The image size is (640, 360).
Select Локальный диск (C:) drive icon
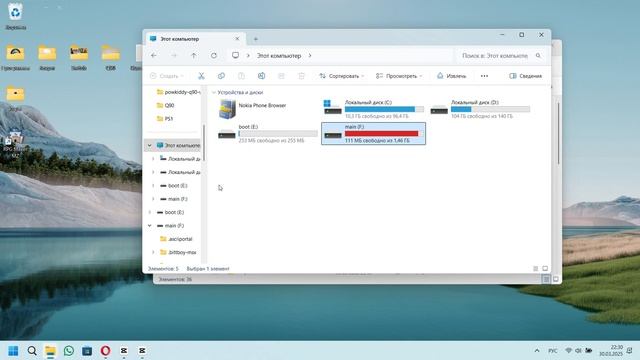(x=332, y=107)
